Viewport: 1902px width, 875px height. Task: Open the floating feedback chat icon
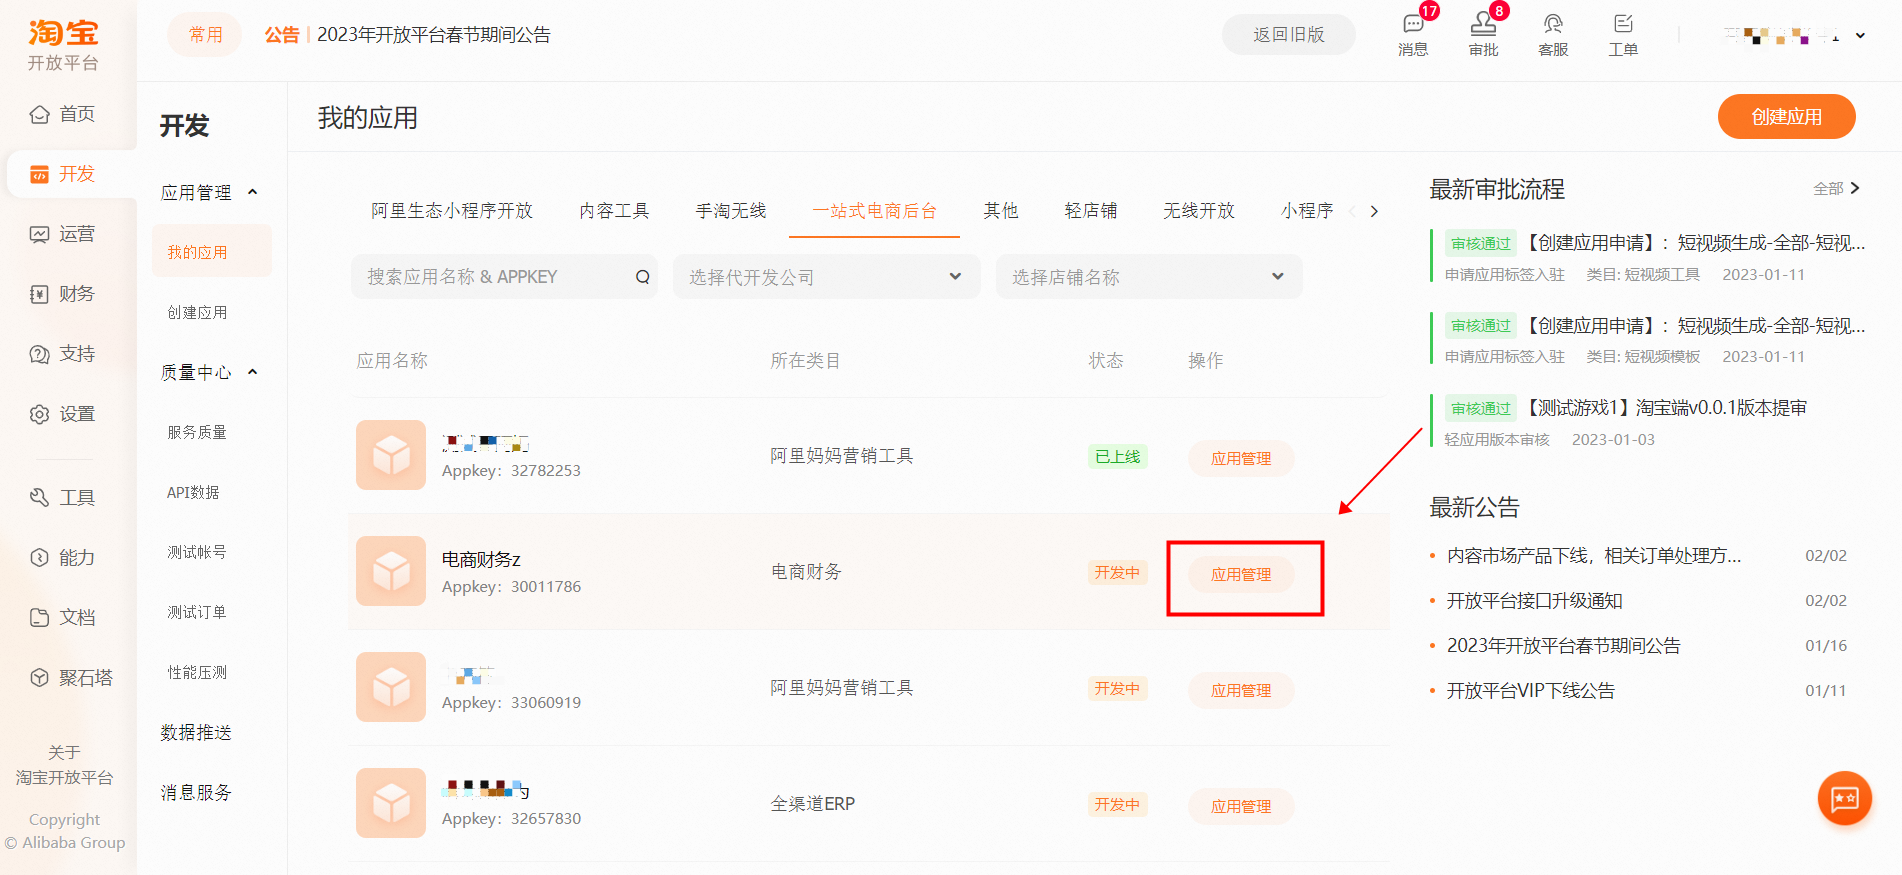[1844, 798]
